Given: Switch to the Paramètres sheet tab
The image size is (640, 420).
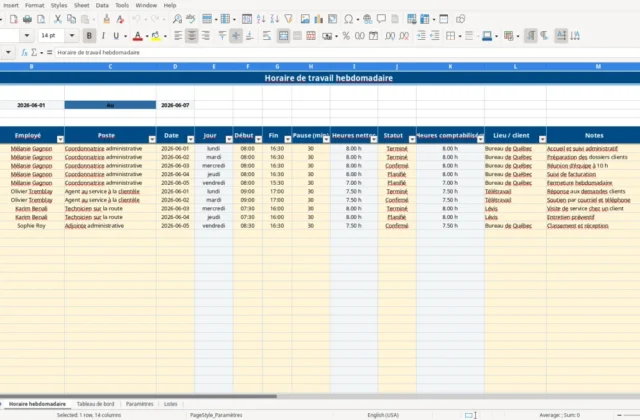Looking at the screenshot, I should tap(140, 404).
